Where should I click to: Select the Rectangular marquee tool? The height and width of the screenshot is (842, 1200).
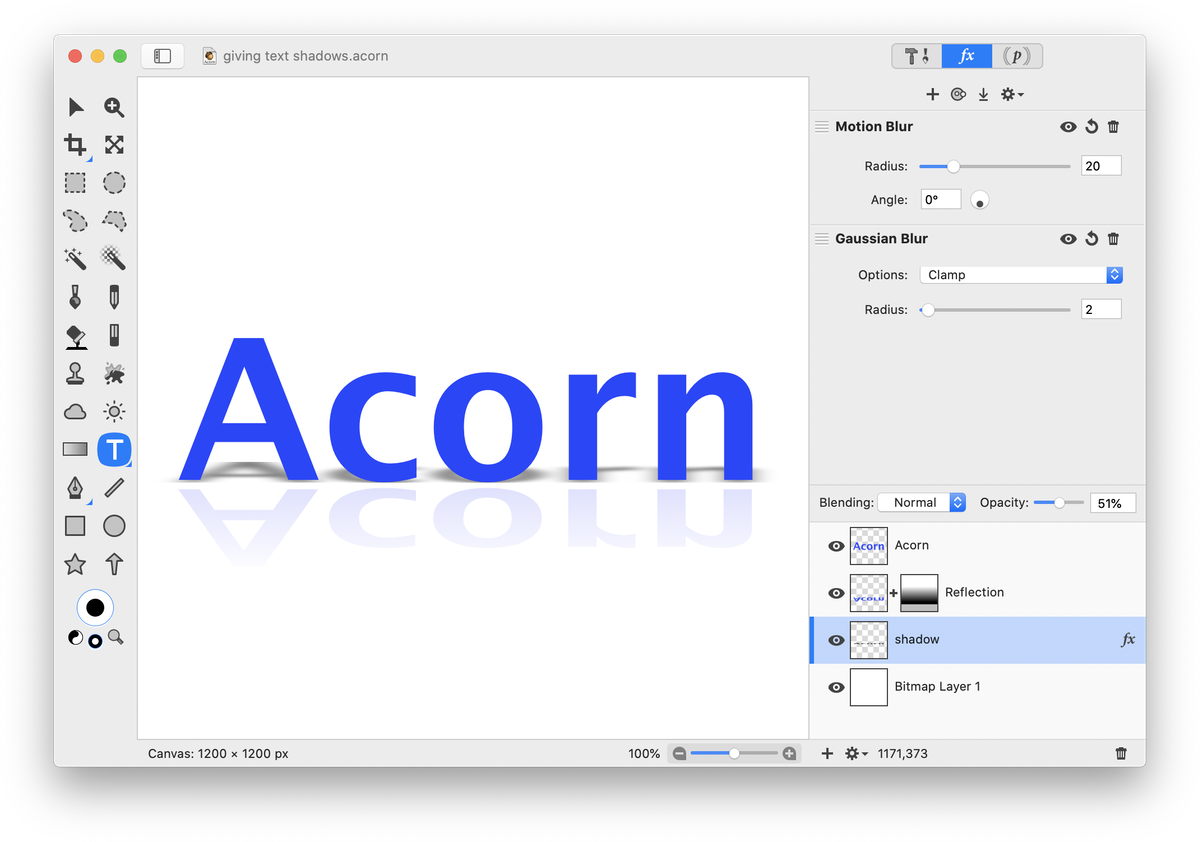pyautogui.click(x=76, y=183)
